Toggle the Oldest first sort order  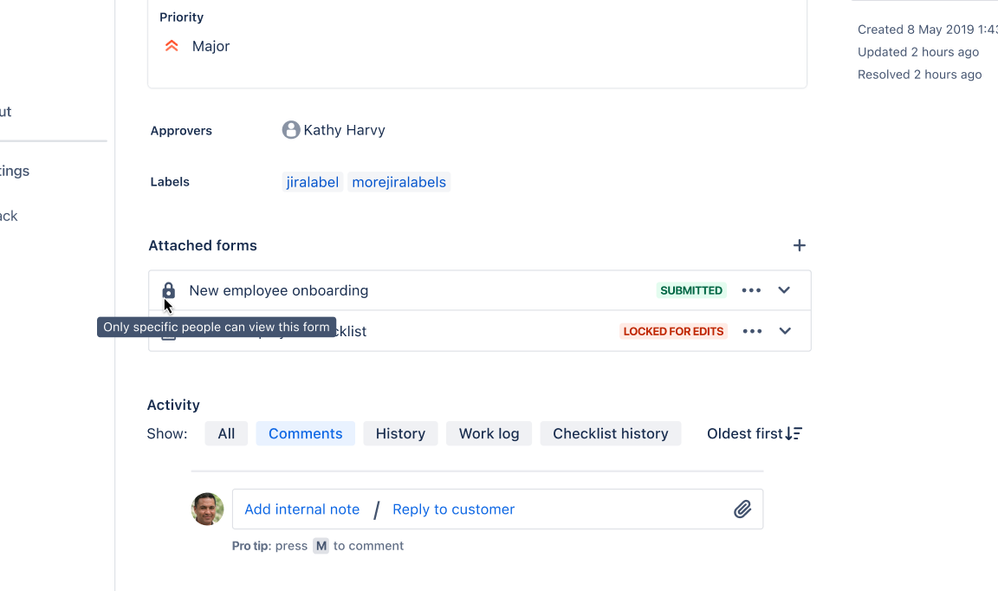[754, 433]
